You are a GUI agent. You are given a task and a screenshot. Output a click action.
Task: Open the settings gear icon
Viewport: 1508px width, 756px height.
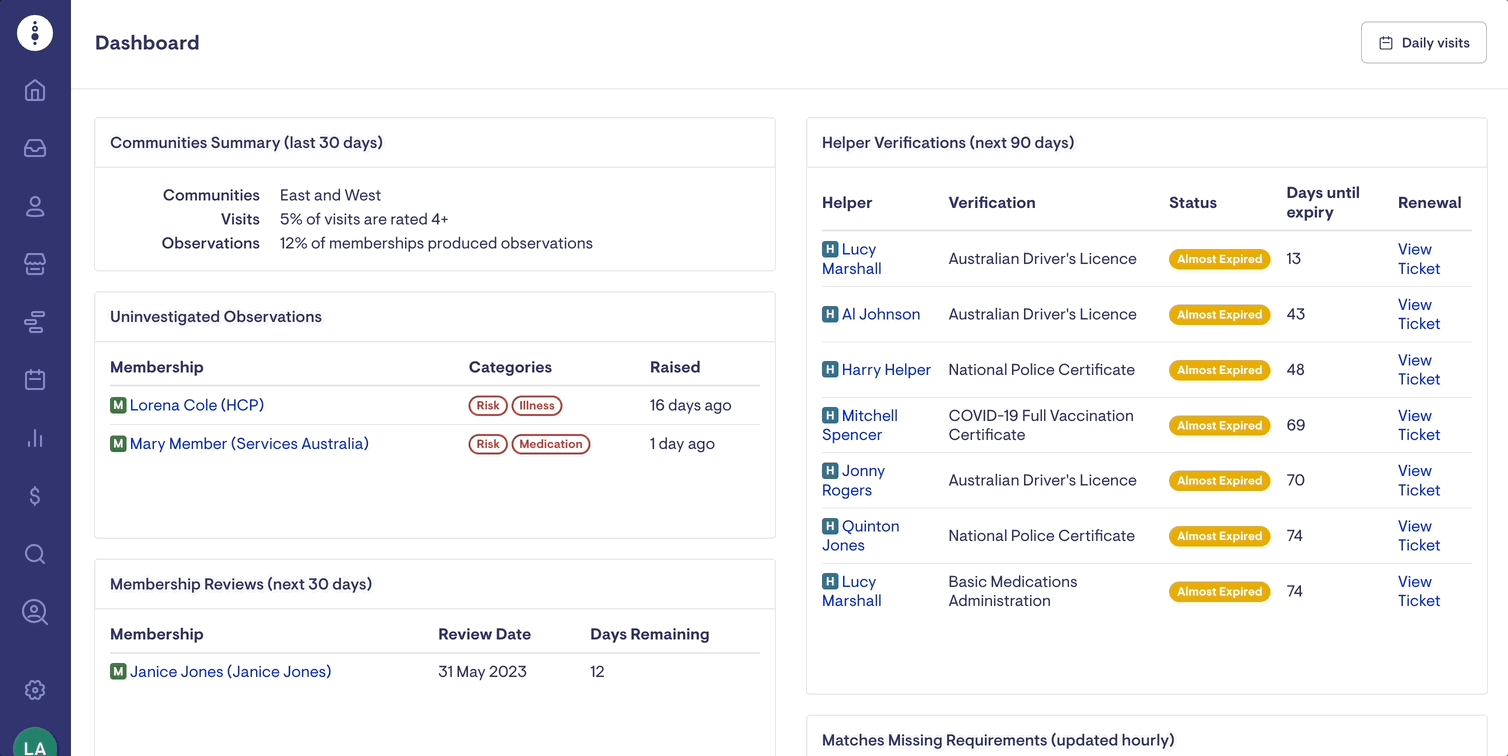[x=35, y=690]
